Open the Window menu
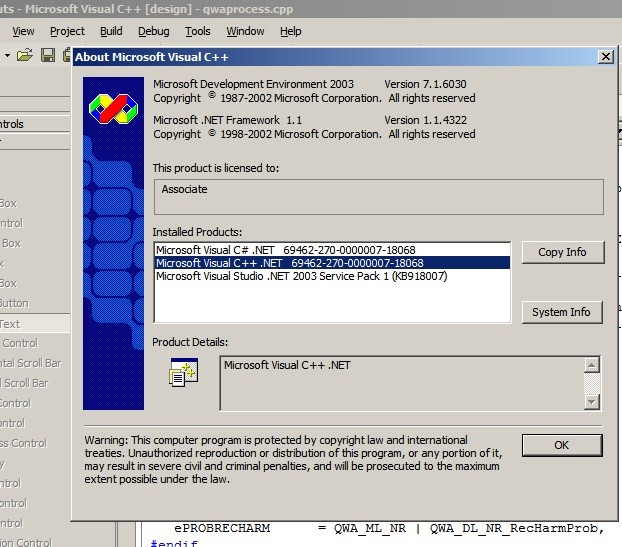Viewport: 622px width, 547px height. (x=245, y=31)
